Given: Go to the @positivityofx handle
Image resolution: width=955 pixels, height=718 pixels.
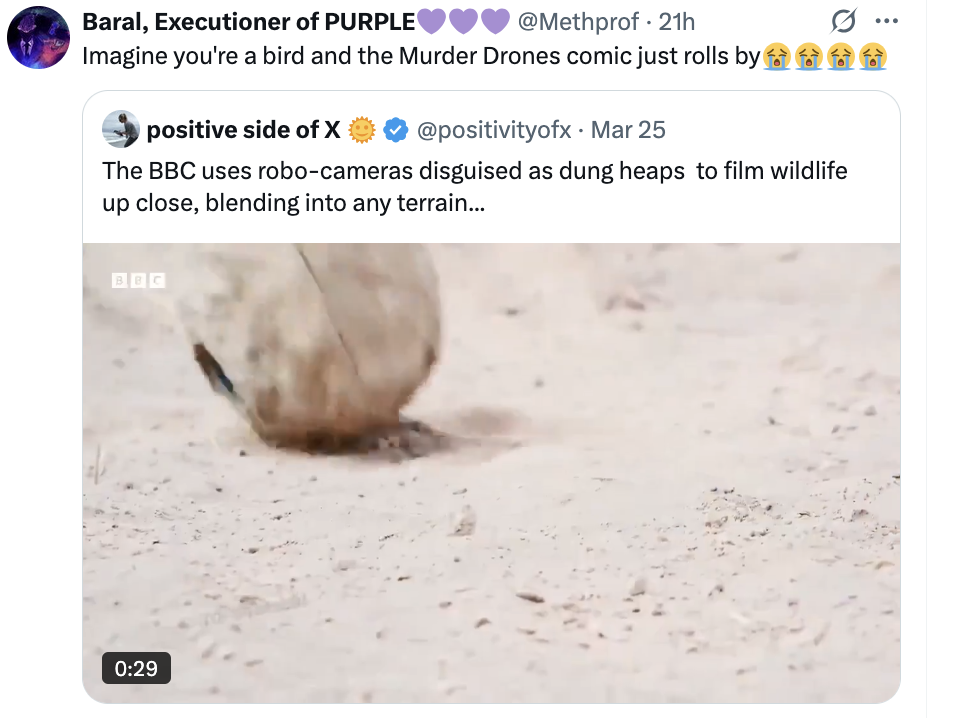Looking at the screenshot, I should click(x=493, y=130).
